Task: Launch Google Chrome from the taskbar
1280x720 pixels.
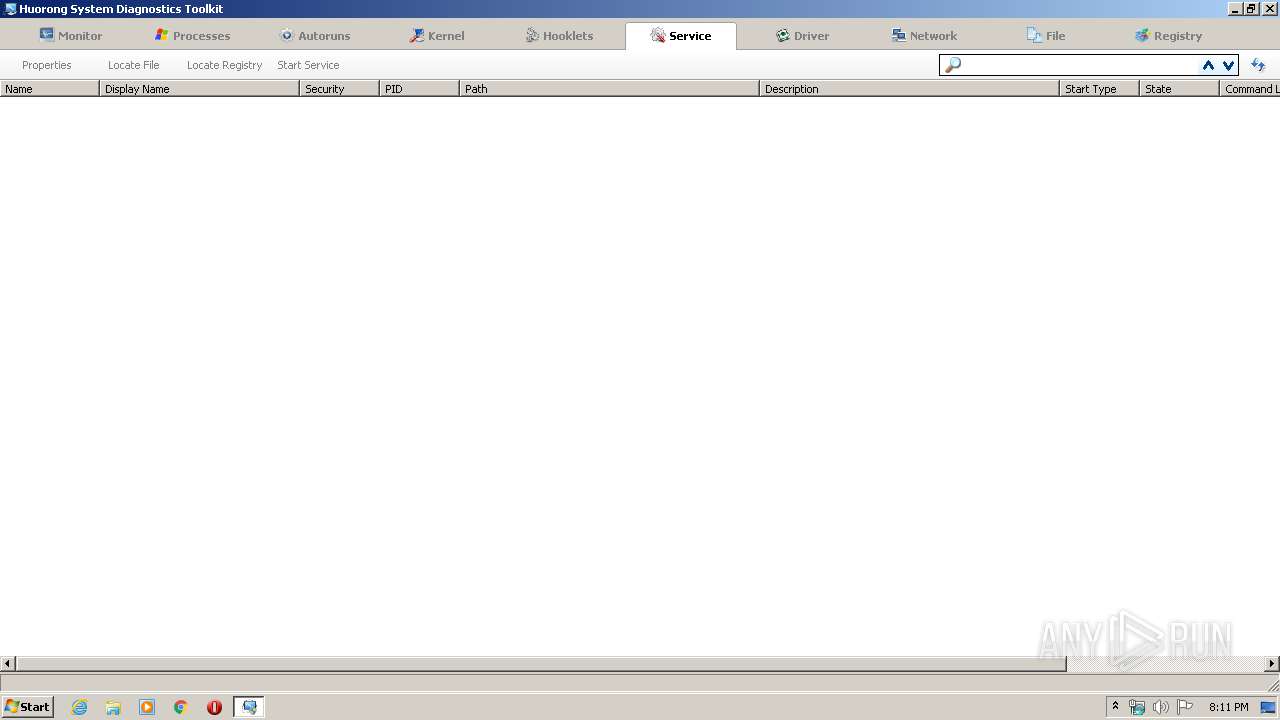Action: [x=181, y=707]
